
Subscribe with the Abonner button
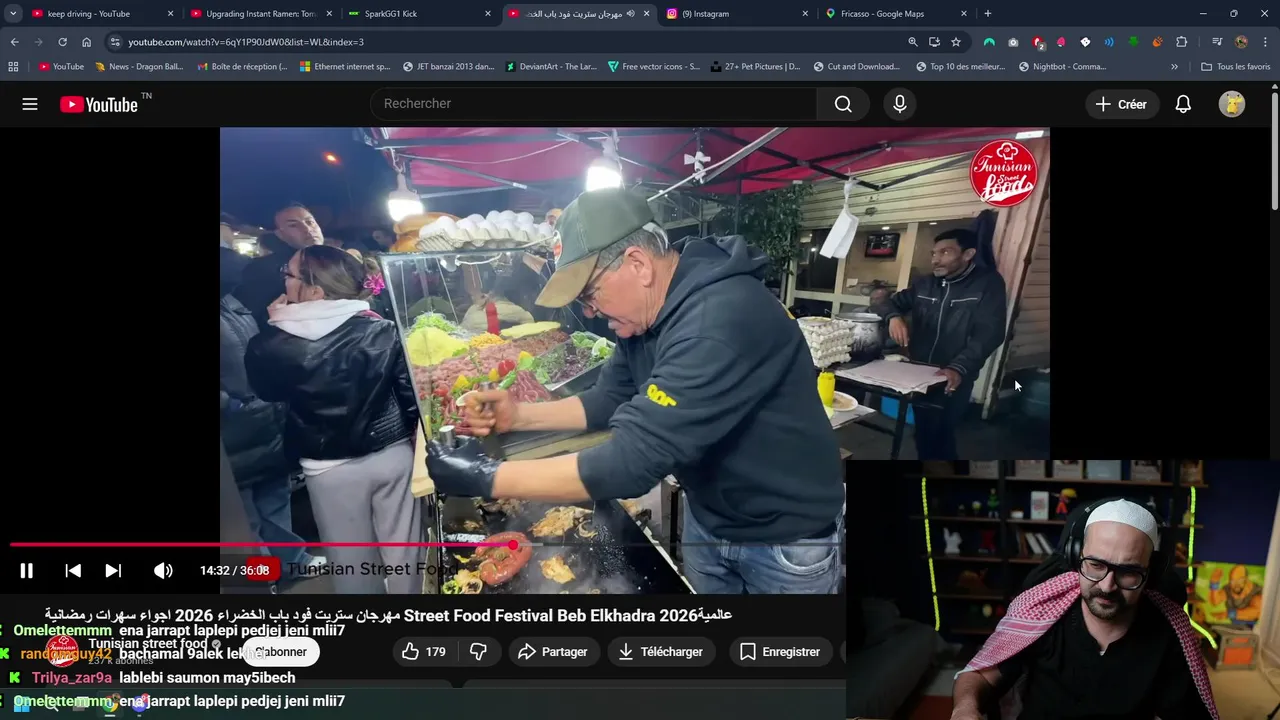coord(280,652)
